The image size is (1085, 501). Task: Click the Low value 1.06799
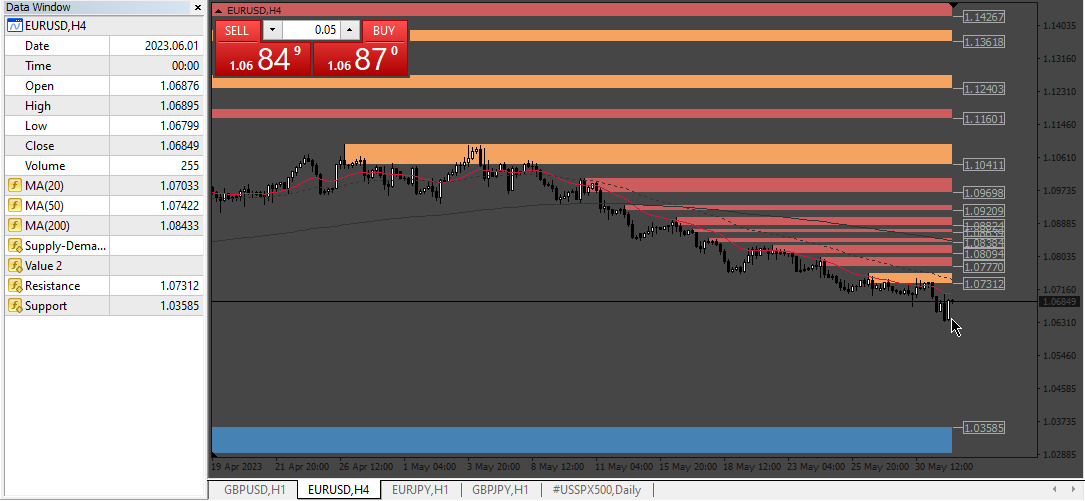(x=179, y=127)
